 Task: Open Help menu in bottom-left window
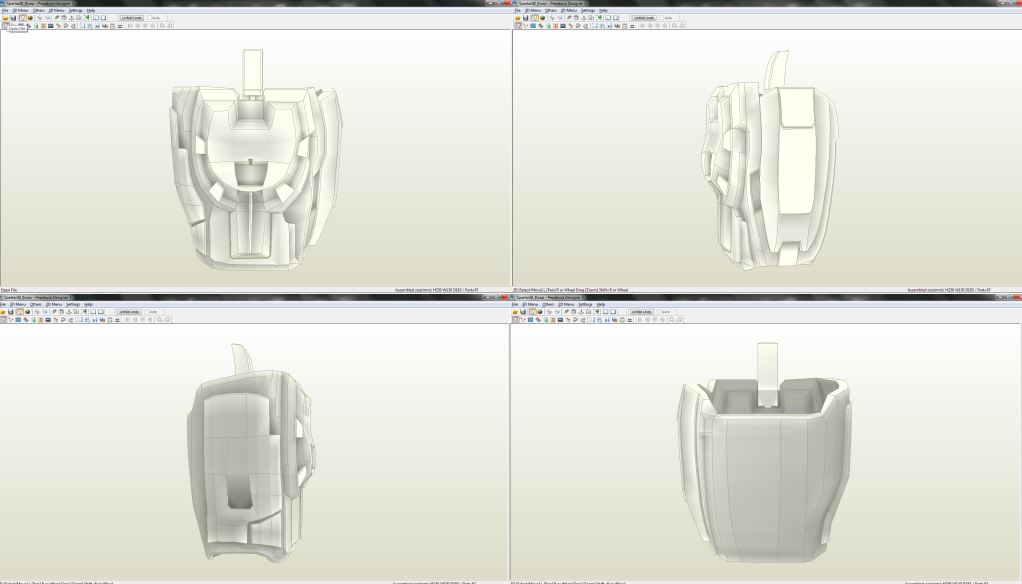click(89, 304)
